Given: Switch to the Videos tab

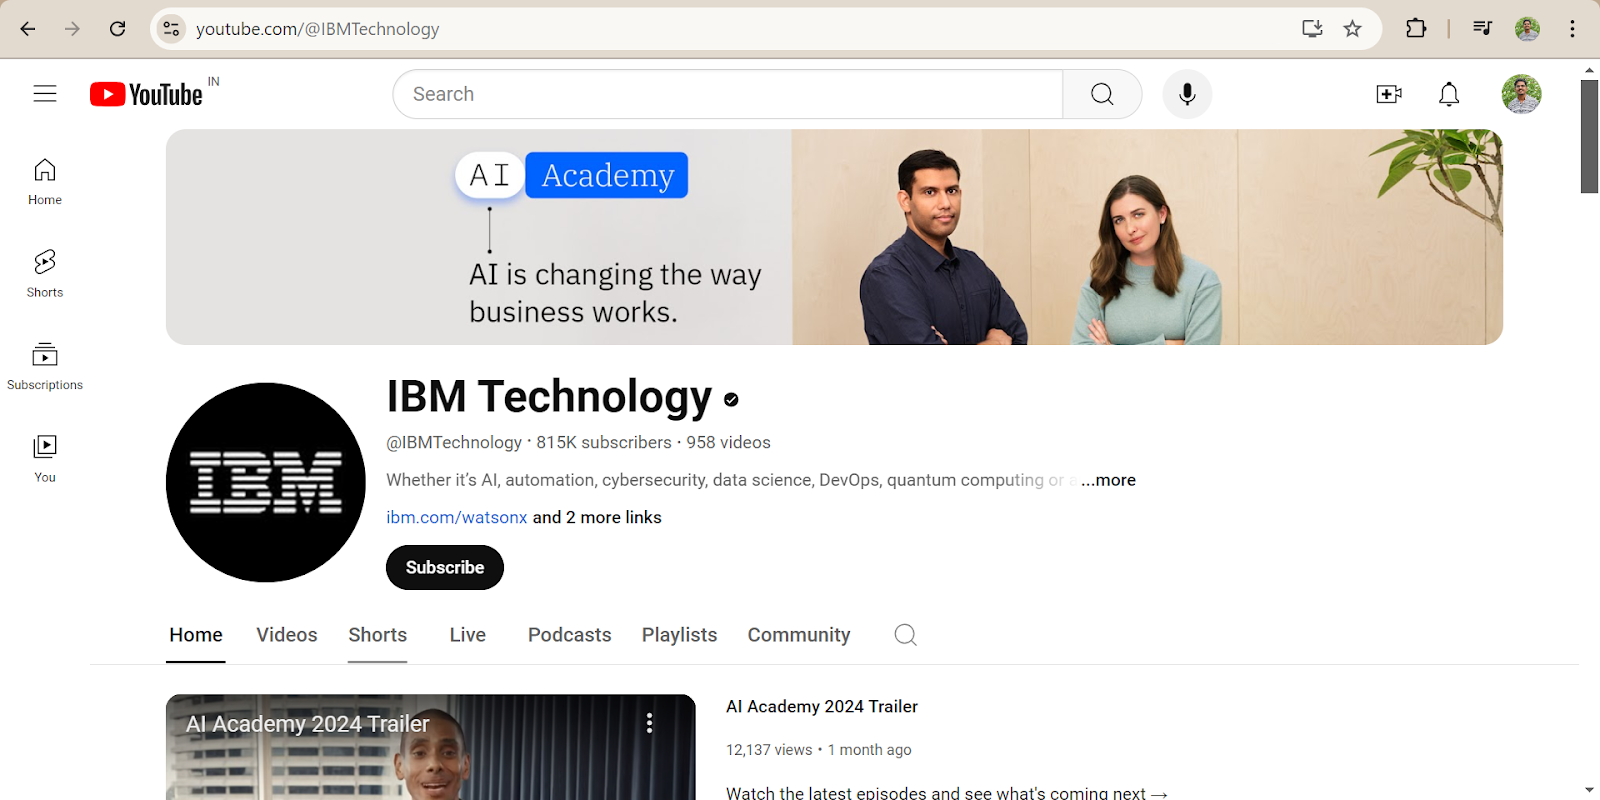Looking at the screenshot, I should tap(287, 635).
